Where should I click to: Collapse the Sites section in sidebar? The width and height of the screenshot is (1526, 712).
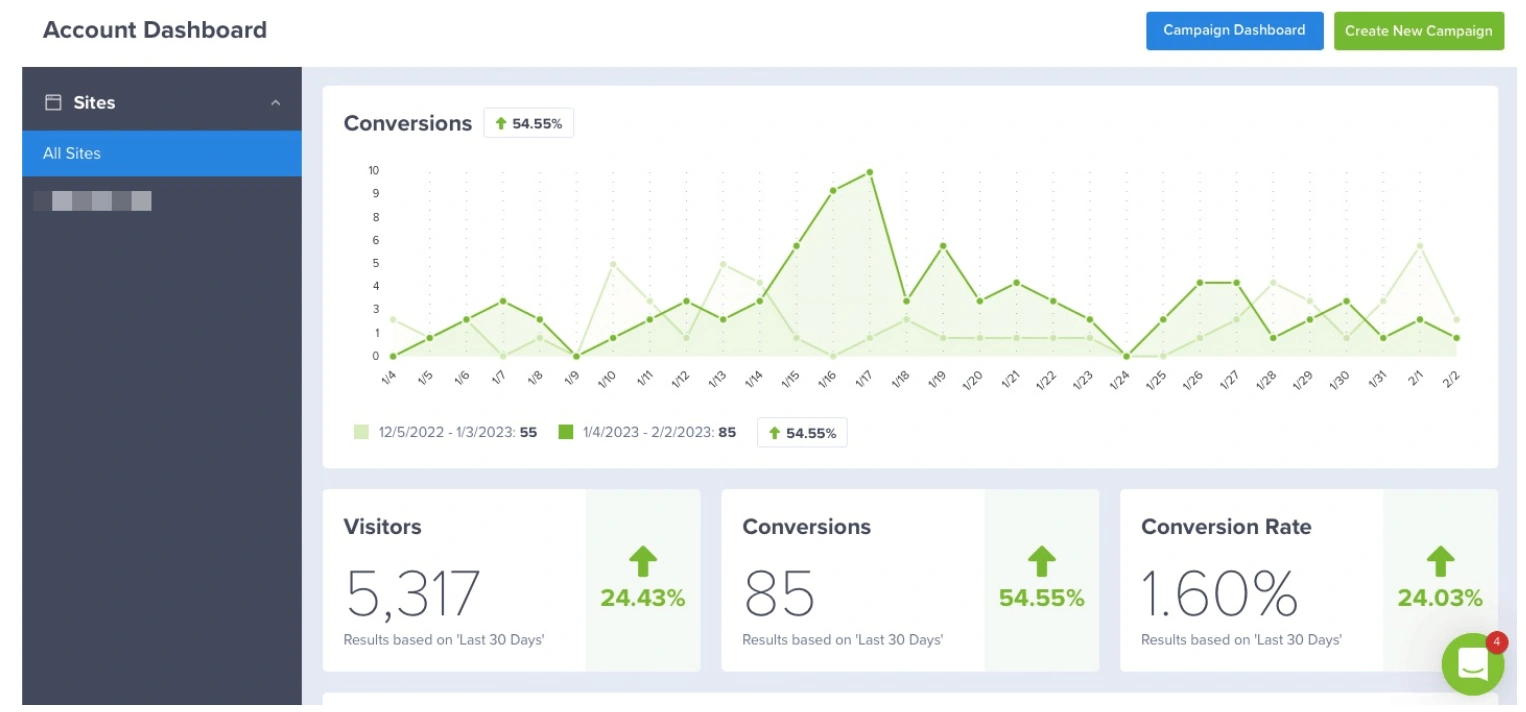pyautogui.click(x=275, y=102)
